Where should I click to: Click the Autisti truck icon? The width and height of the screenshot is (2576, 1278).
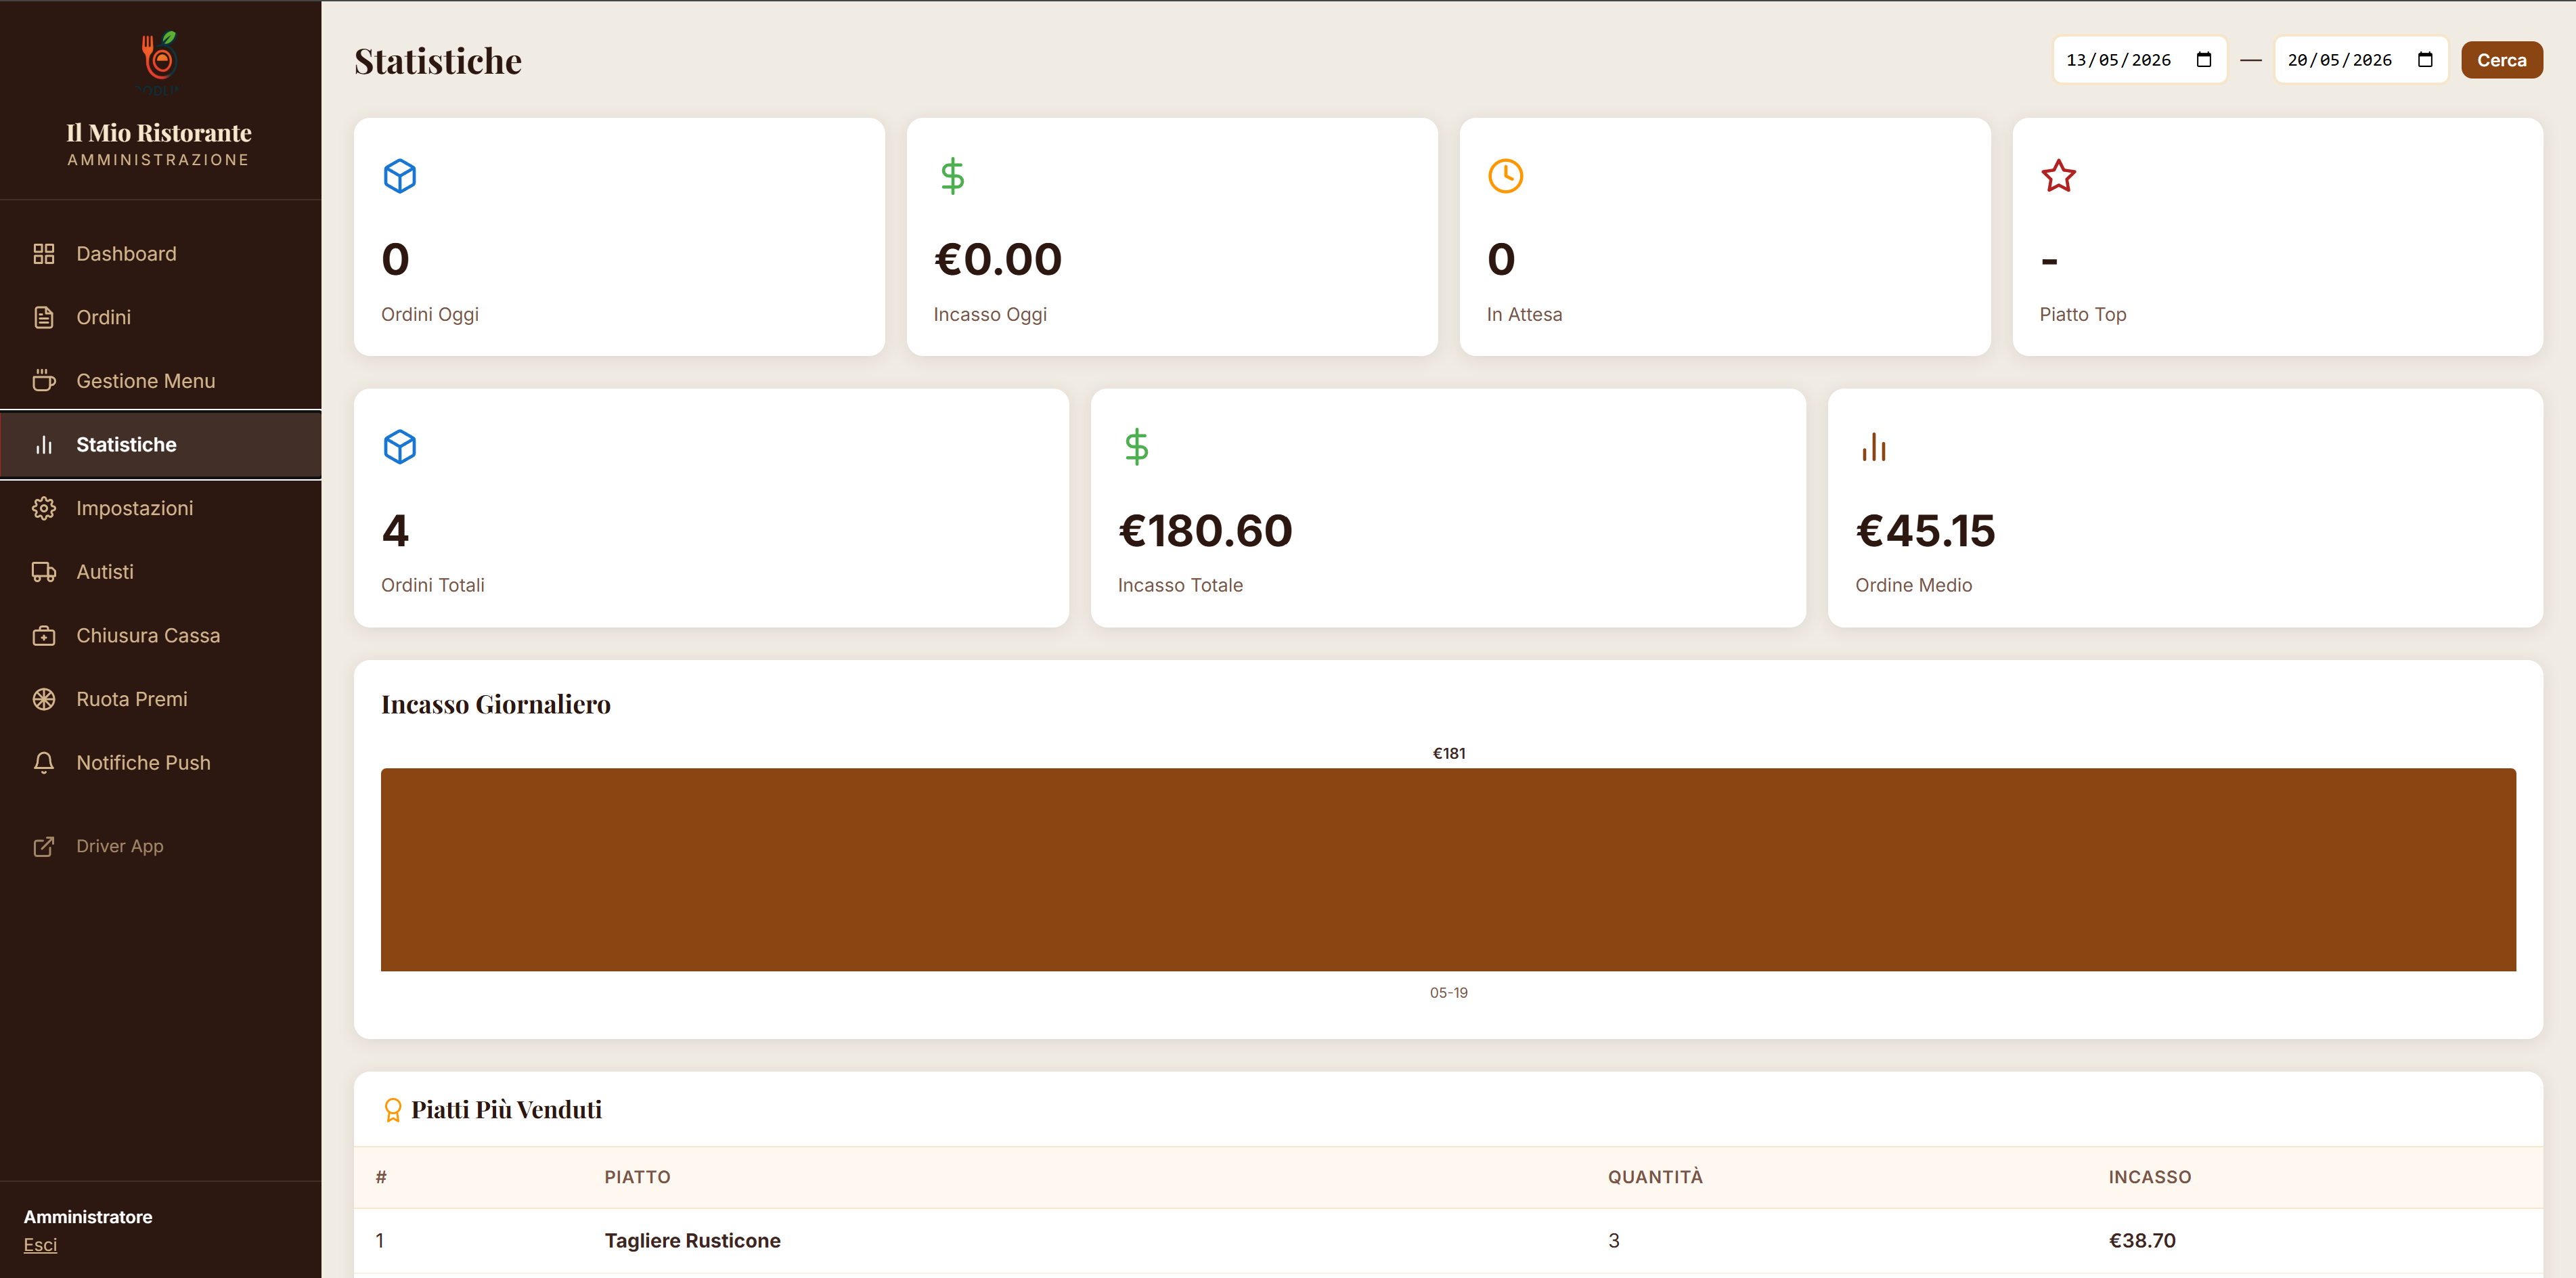44,572
